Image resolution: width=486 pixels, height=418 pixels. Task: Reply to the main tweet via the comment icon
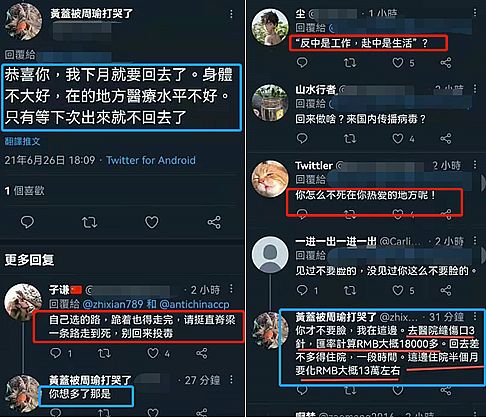click(27, 222)
